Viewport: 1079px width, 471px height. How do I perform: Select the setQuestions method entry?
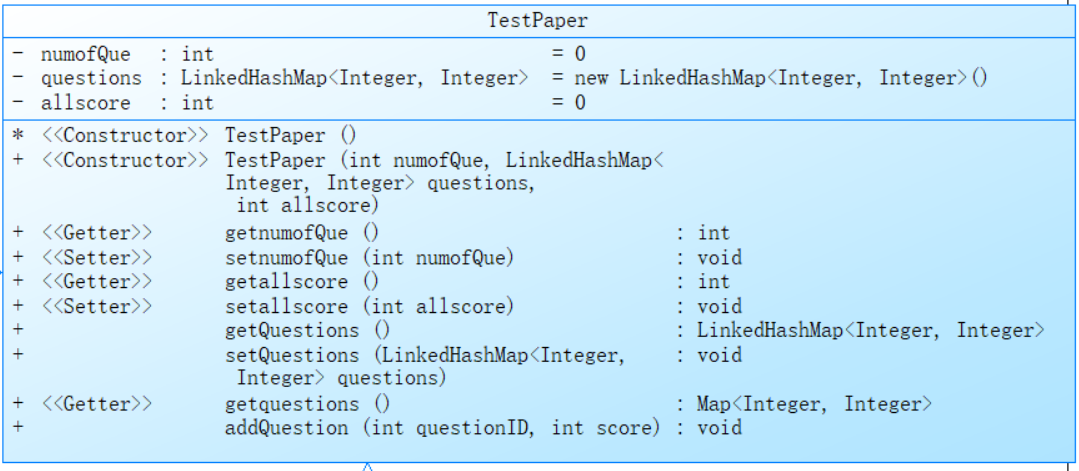click(425, 355)
